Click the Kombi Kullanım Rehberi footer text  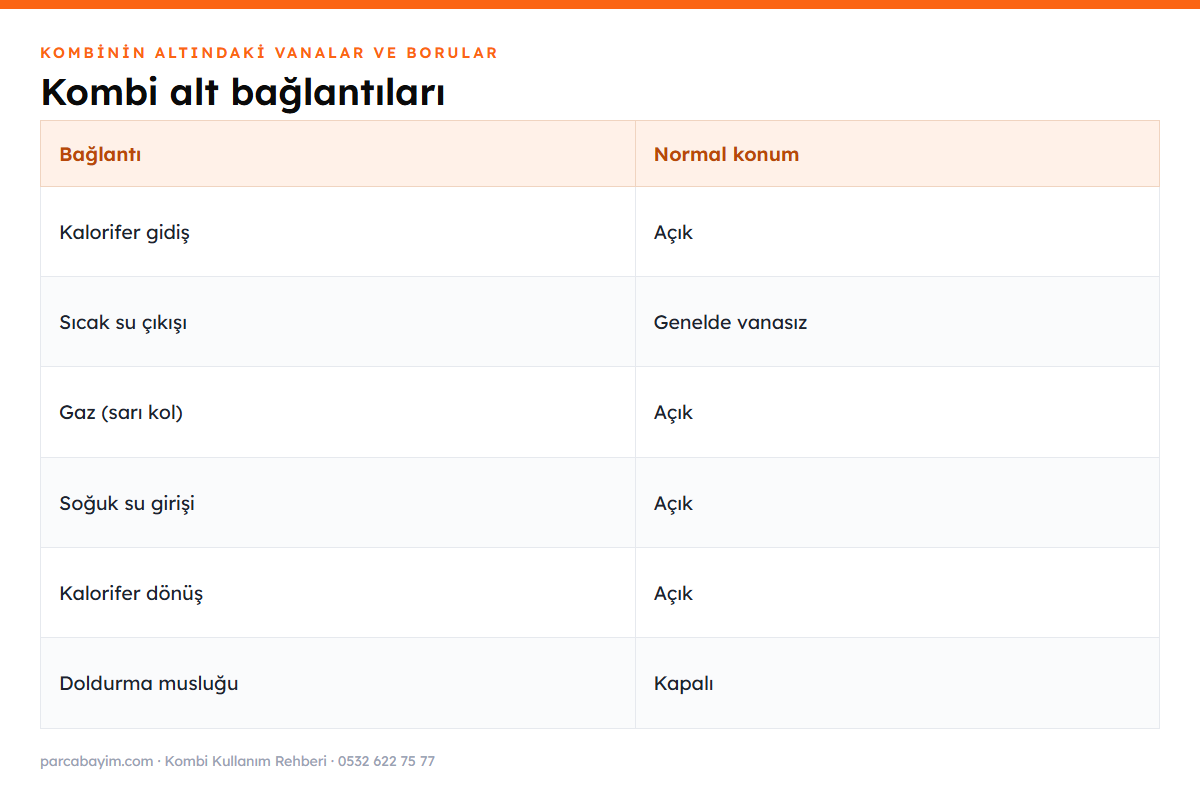coord(246,761)
